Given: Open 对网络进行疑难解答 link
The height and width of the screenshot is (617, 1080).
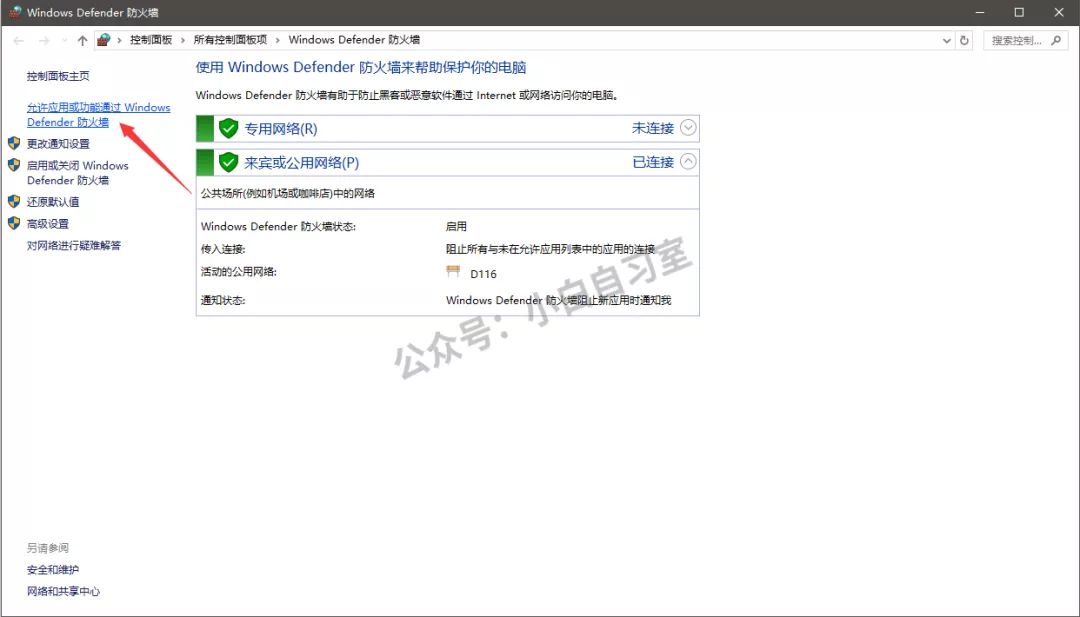Looking at the screenshot, I should (74, 245).
